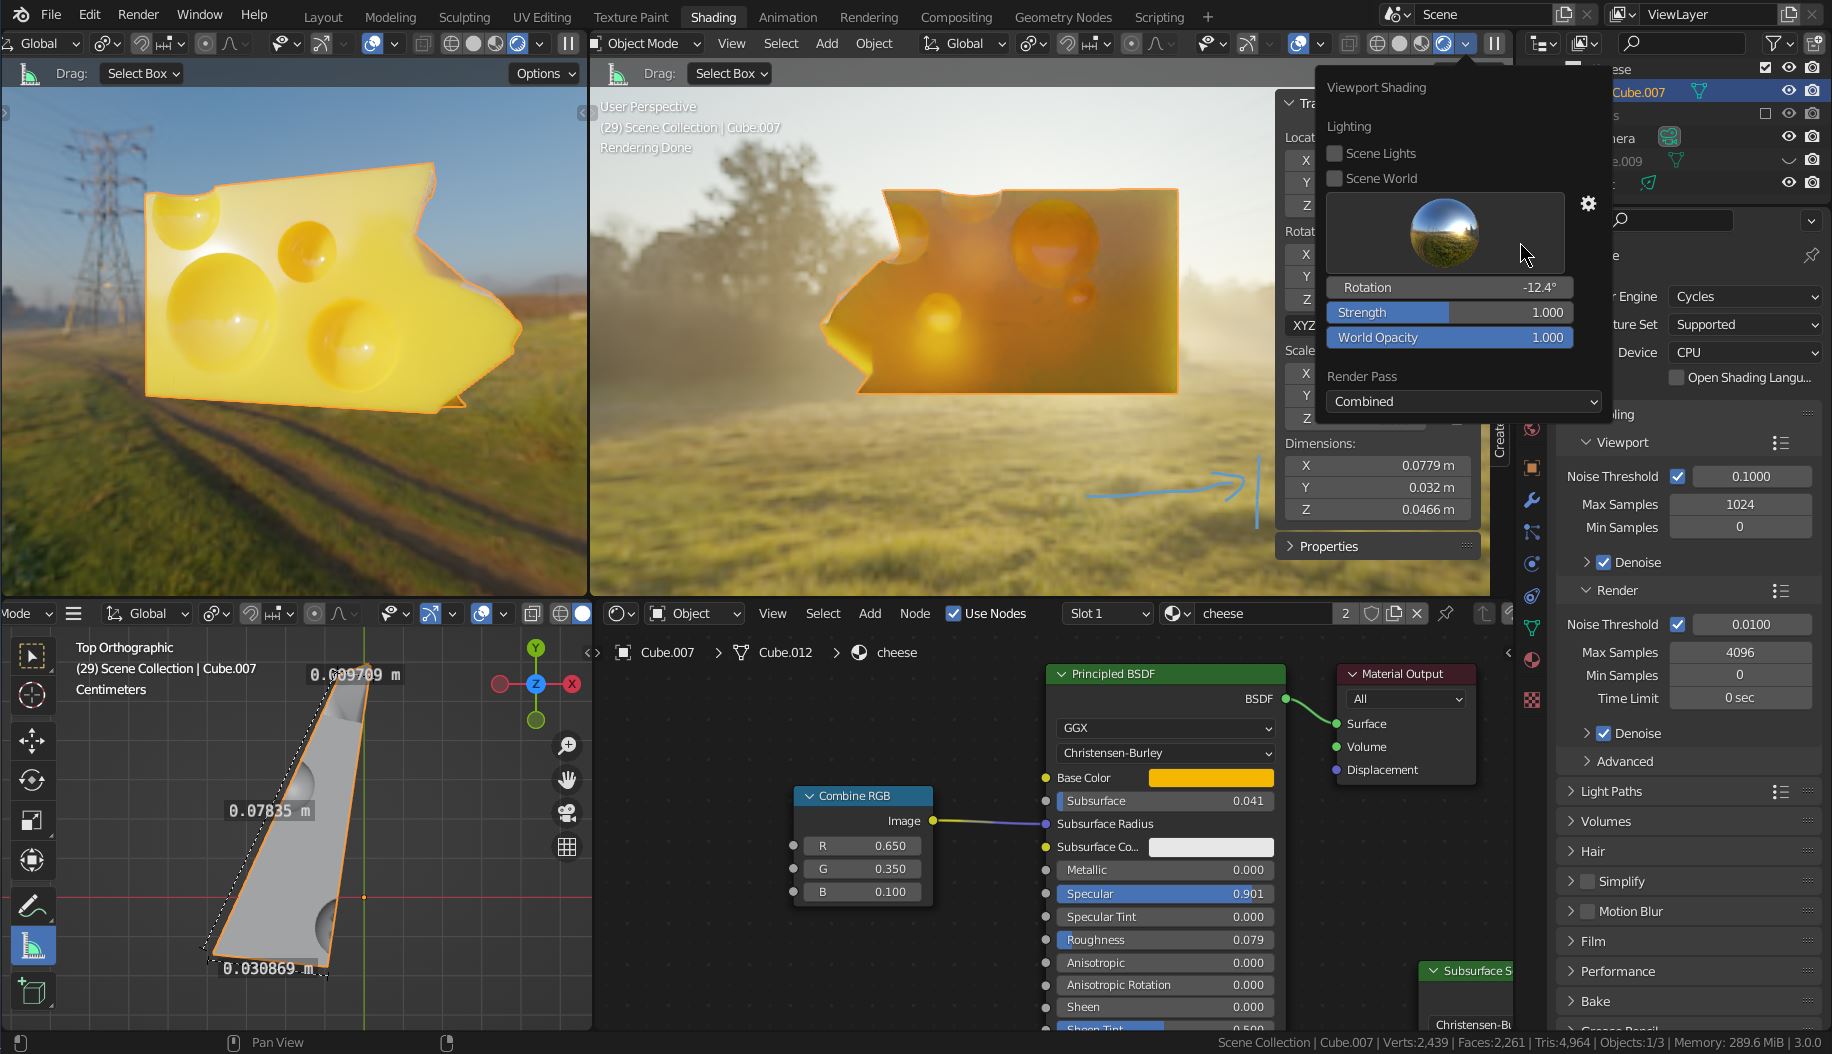This screenshot has height=1054, width=1832.
Task: Open the Object Constraints properties tab
Action: coord(1531,596)
